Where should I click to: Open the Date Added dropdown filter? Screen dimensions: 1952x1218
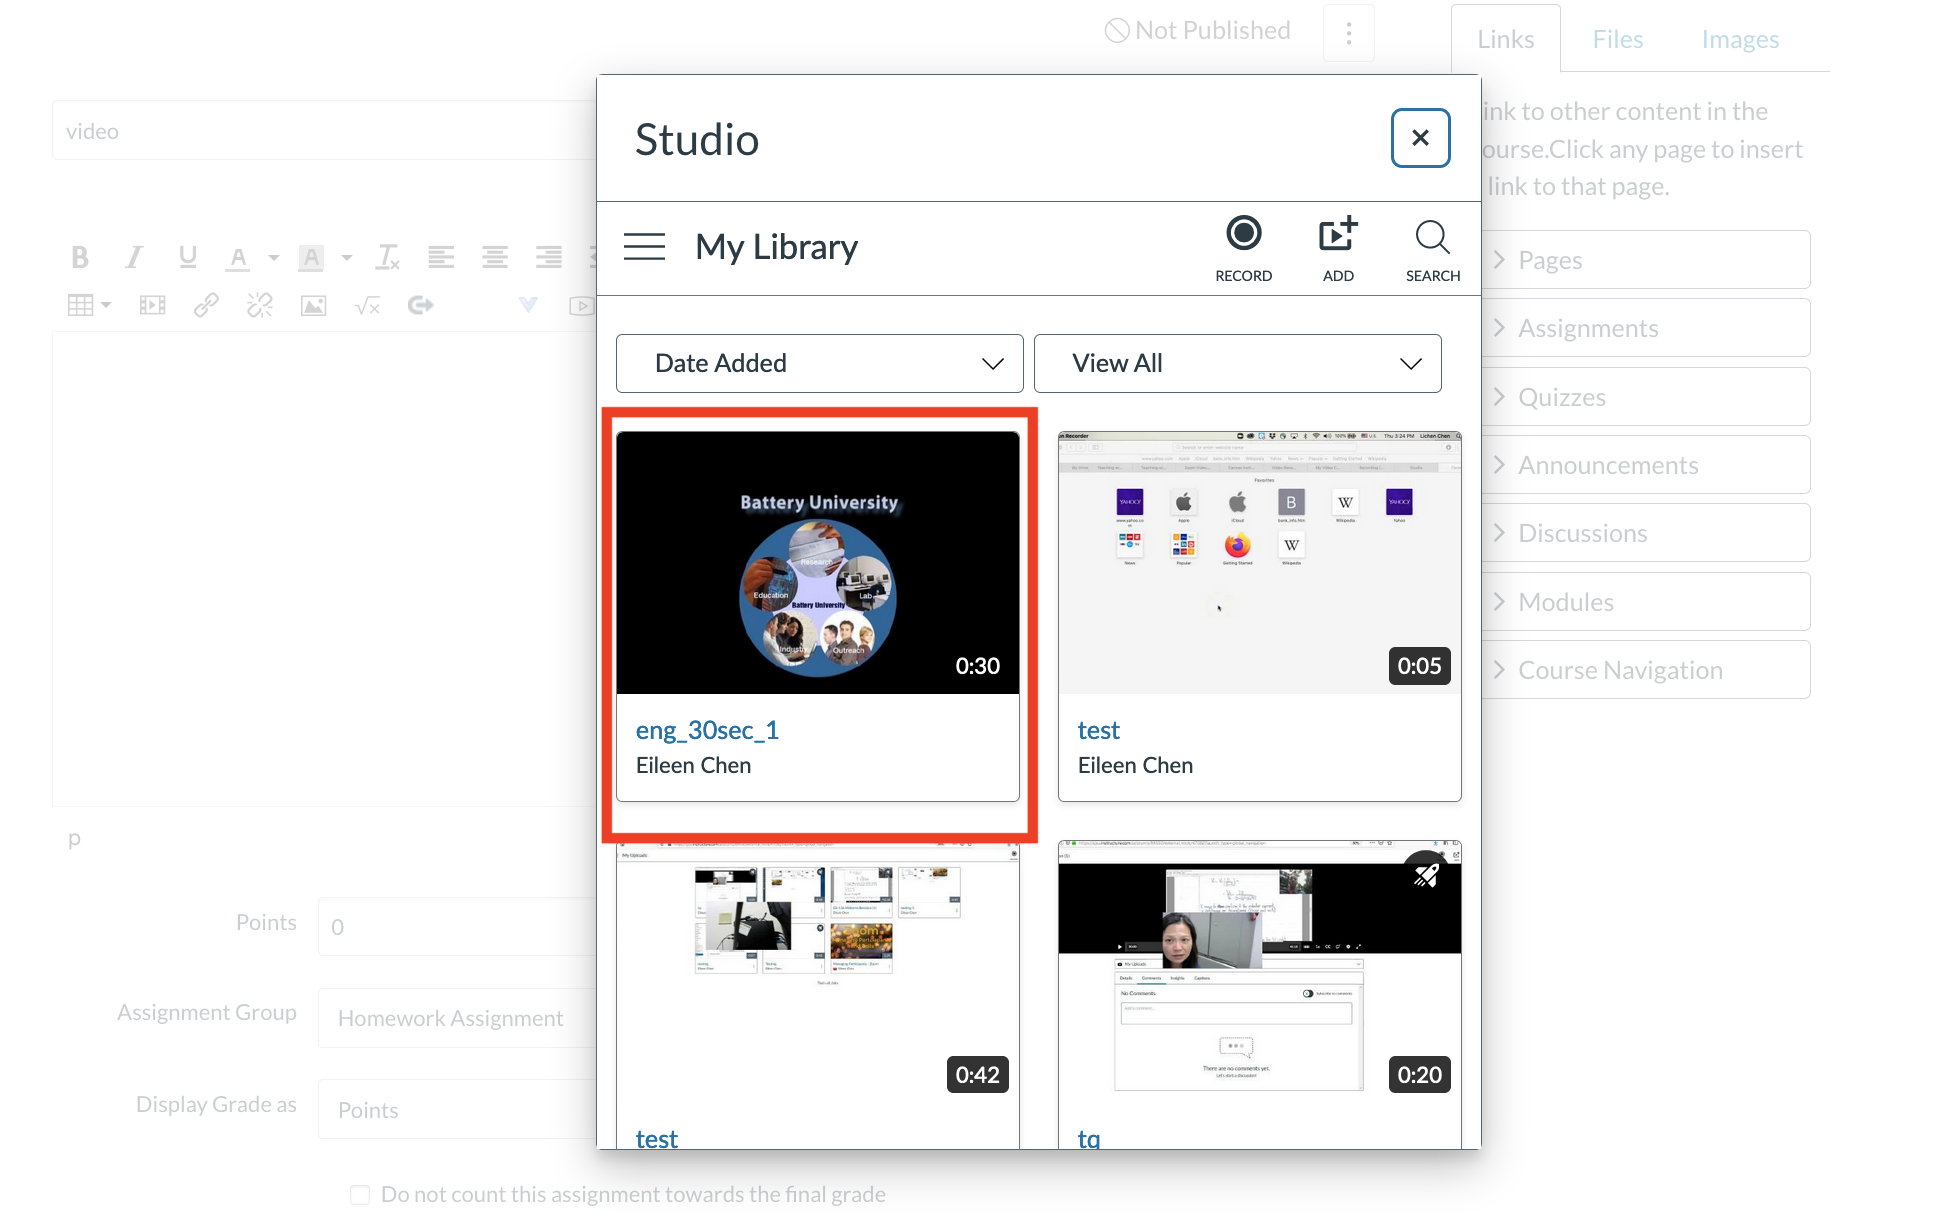[x=821, y=362]
